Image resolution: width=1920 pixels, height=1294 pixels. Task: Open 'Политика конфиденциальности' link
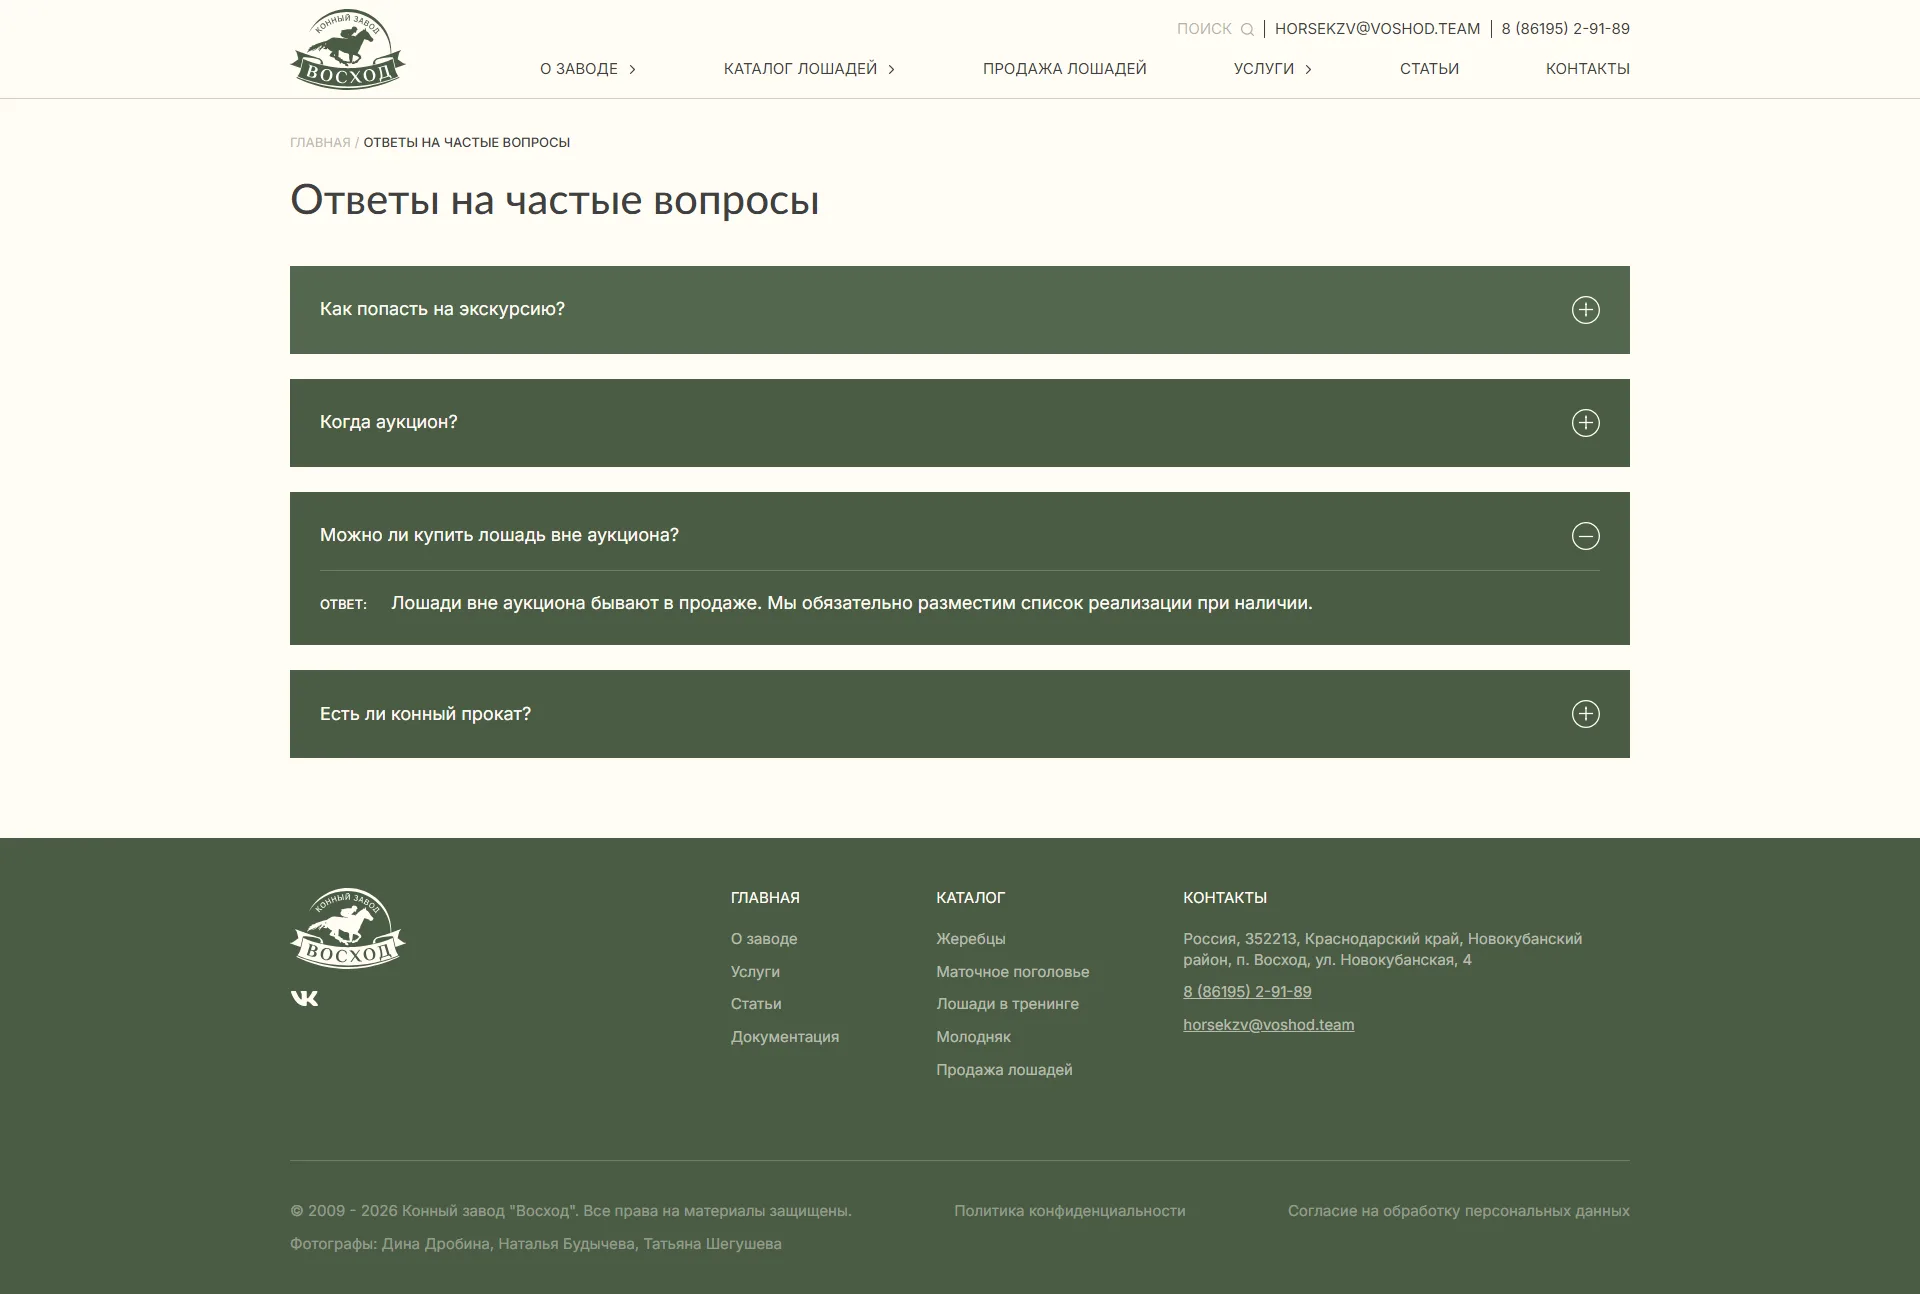coord(1069,1211)
